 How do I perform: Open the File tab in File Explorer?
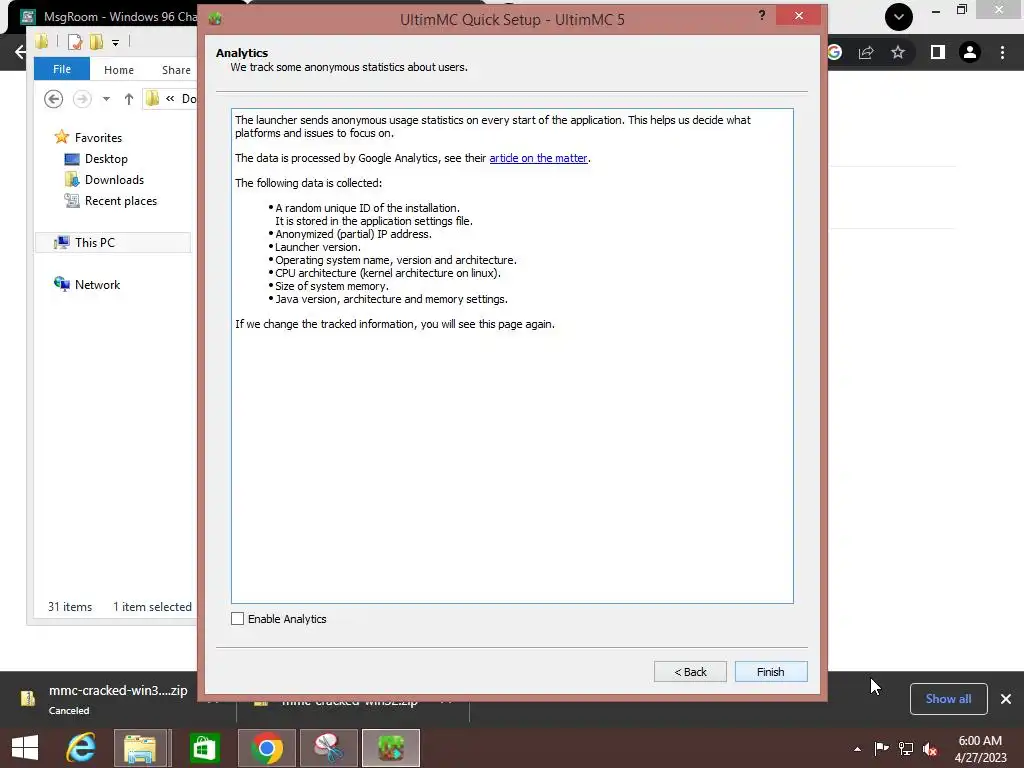click(x=61, y=69)
